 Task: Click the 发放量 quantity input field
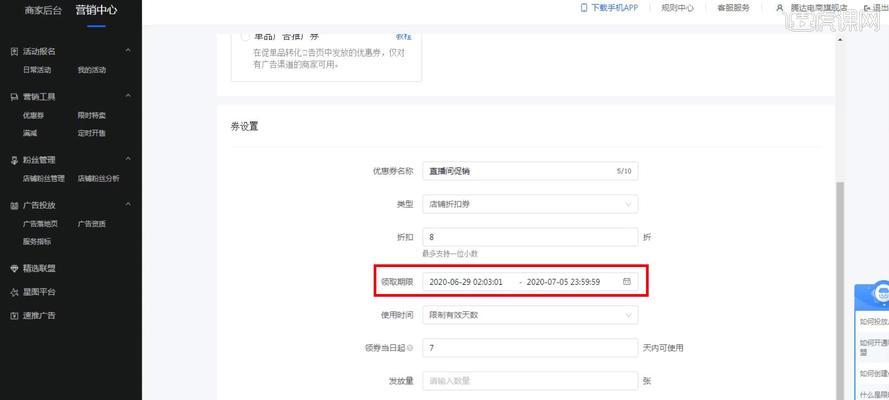[x=530, y=381]
